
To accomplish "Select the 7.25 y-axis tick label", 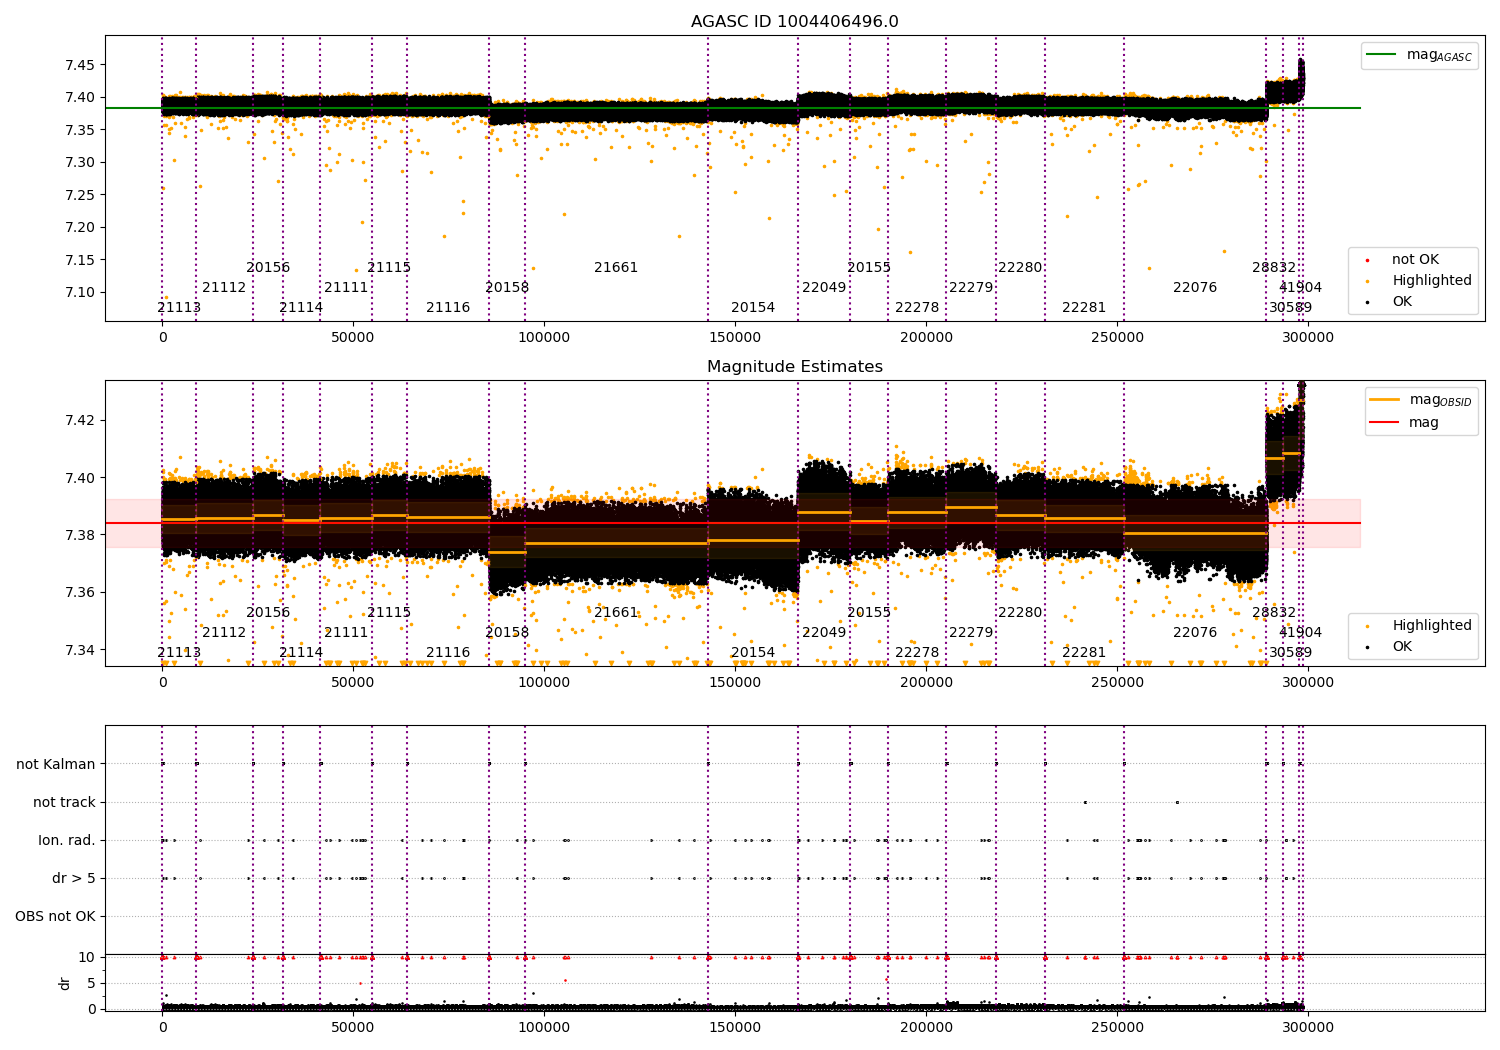I will (x=79, y=195).
